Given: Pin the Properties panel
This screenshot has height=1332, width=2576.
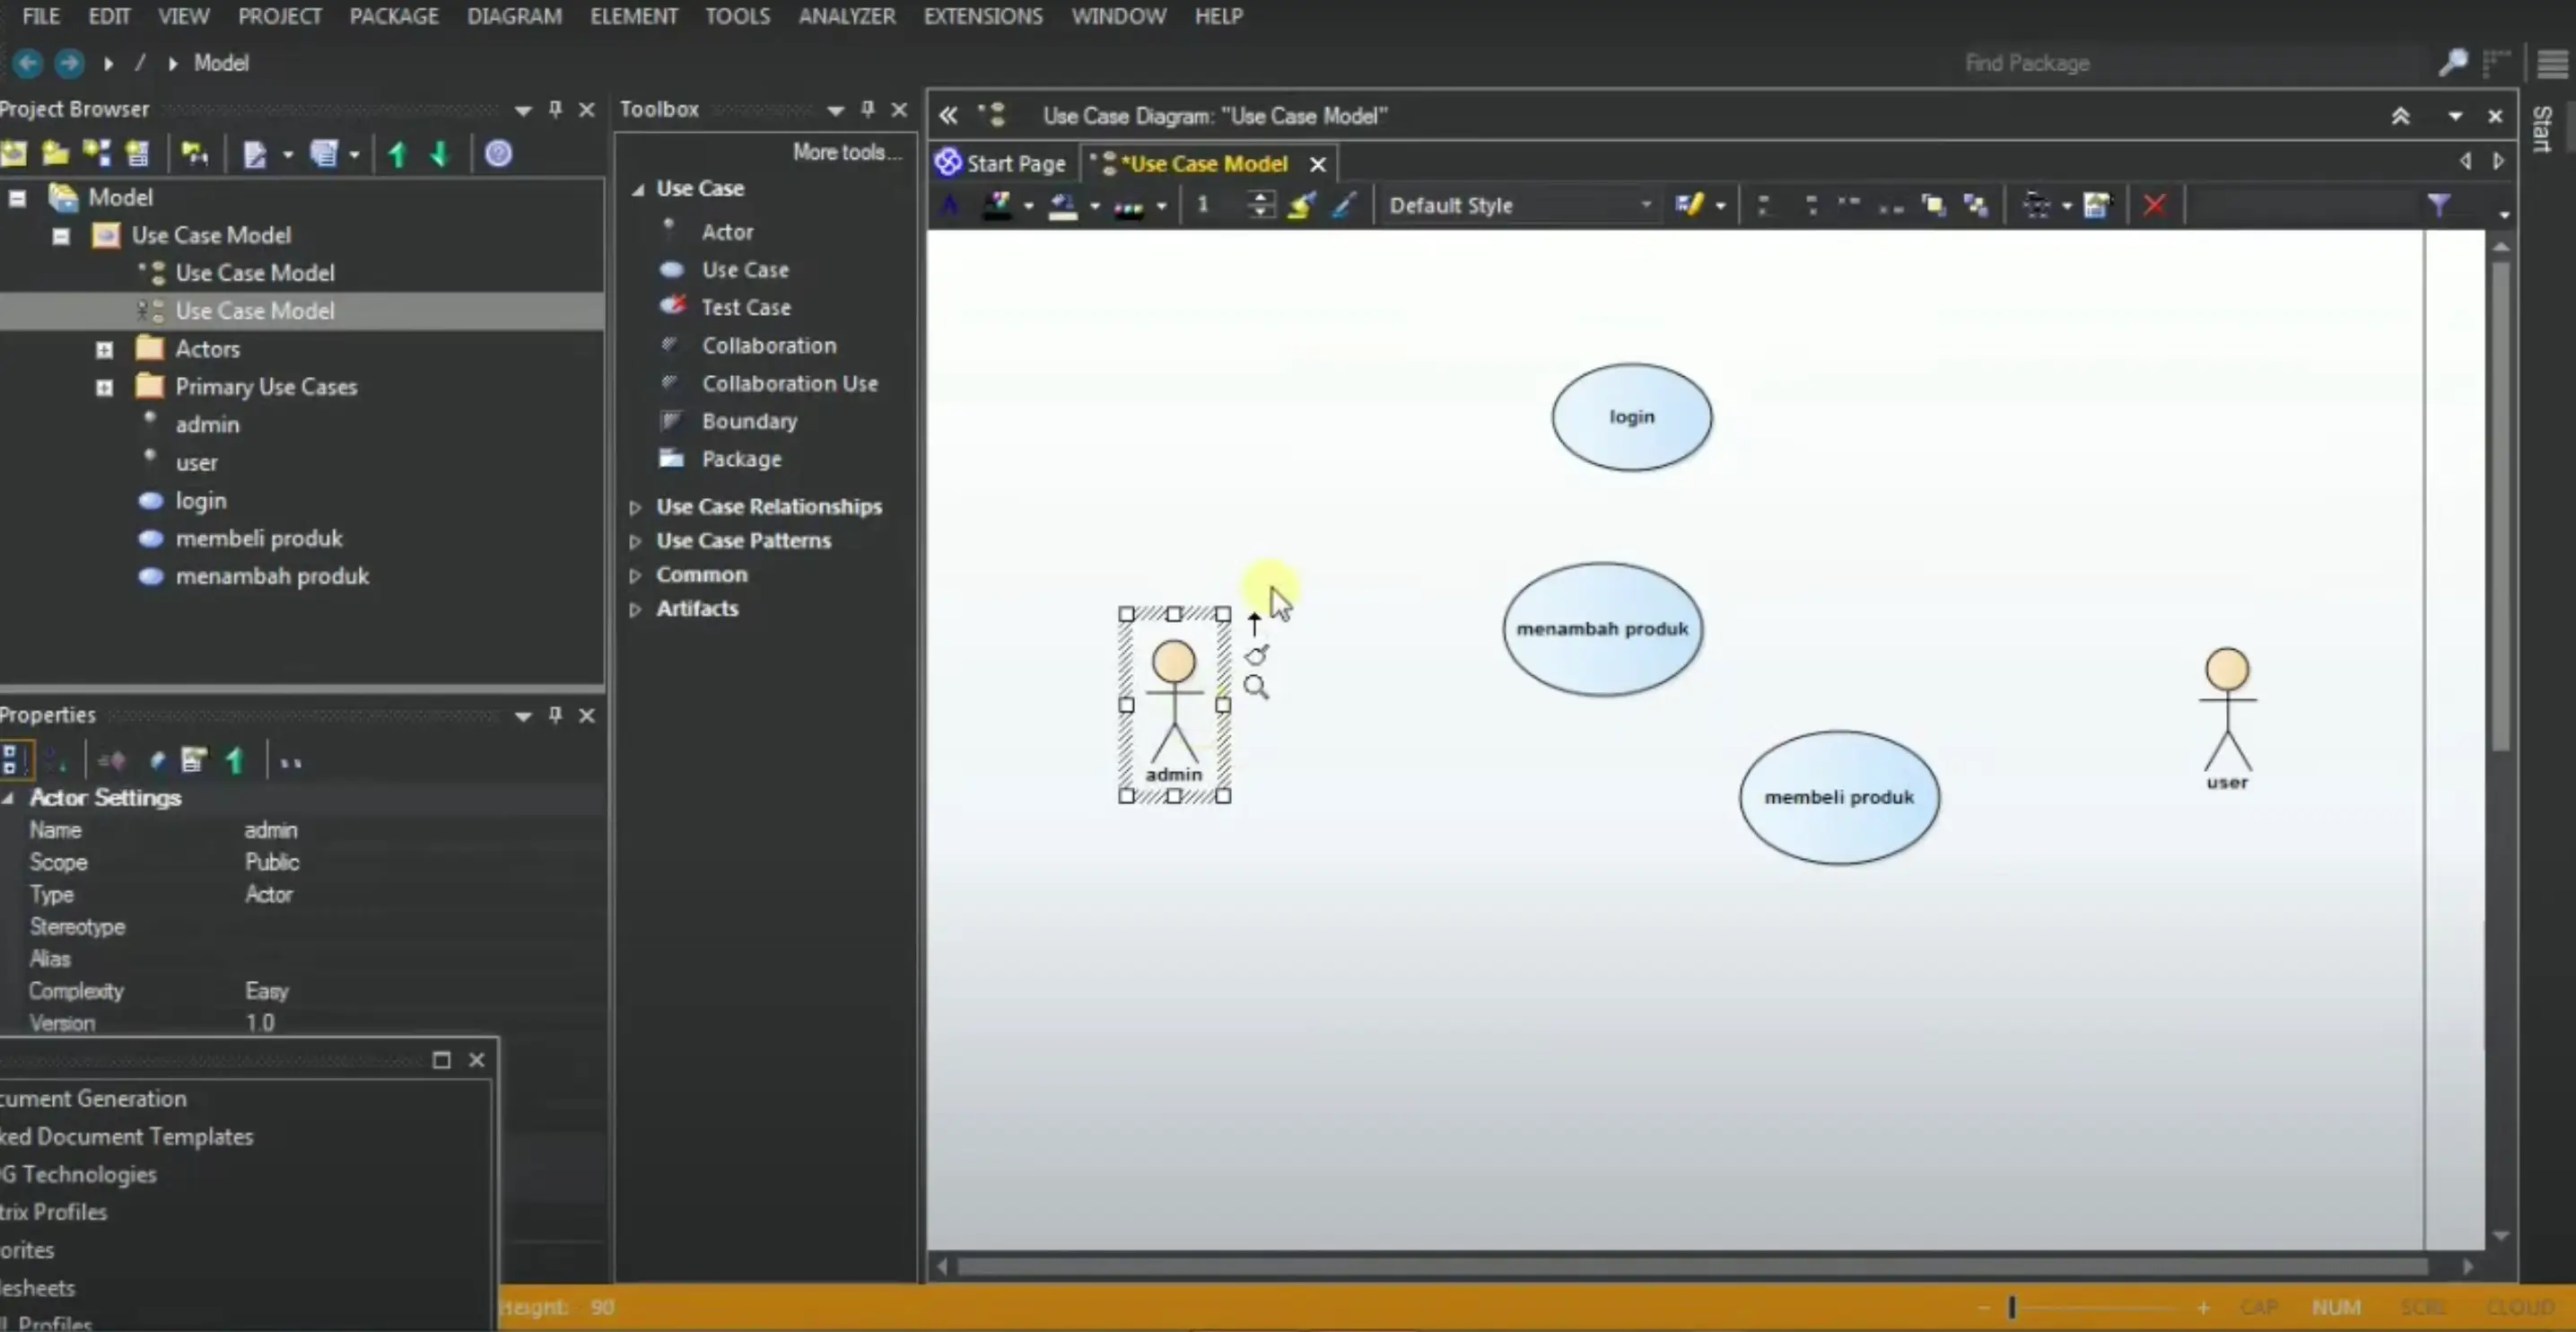Looking at the screenshot, I should tap(554, 715).
